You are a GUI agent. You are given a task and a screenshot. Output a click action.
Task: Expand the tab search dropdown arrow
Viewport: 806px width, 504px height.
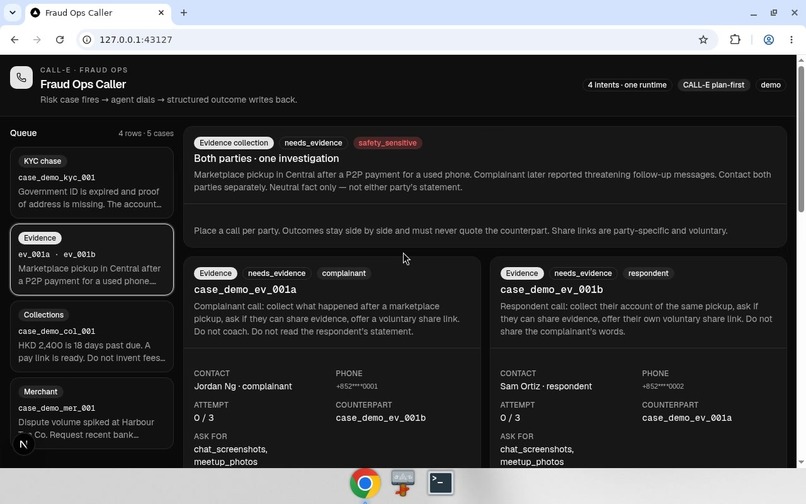(x=12, y=12)
